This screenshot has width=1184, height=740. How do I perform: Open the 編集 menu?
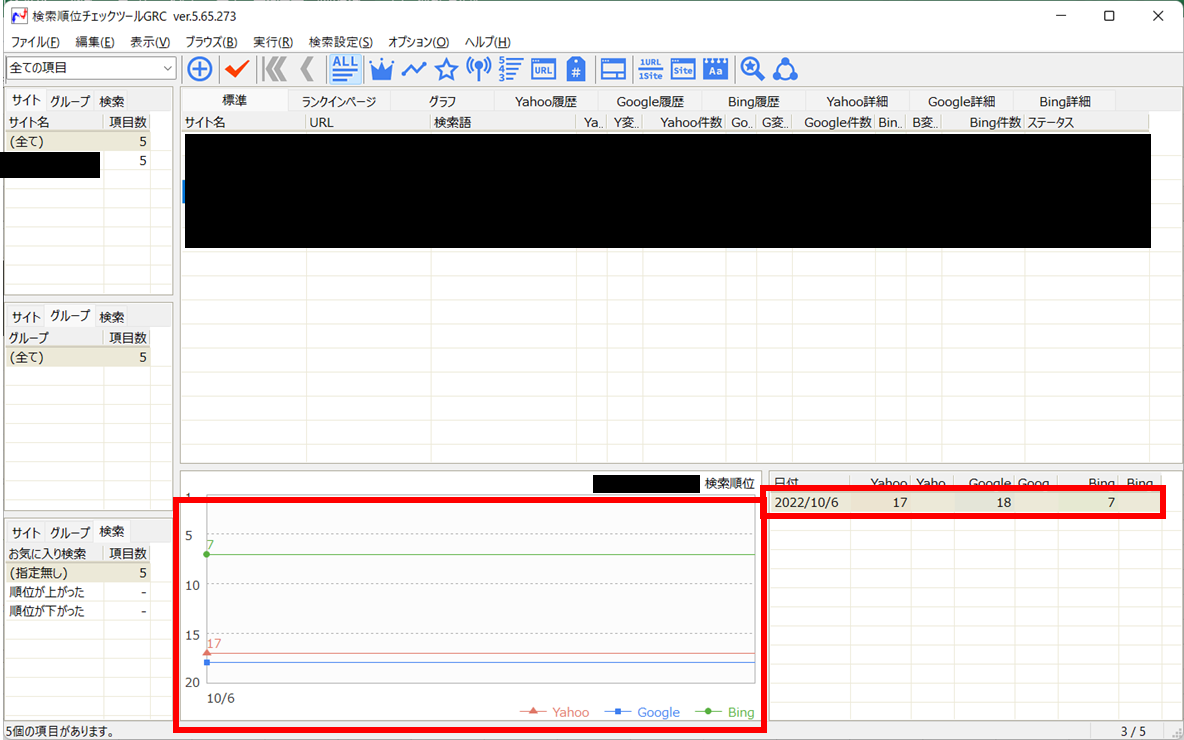click(x=95, y=42)
